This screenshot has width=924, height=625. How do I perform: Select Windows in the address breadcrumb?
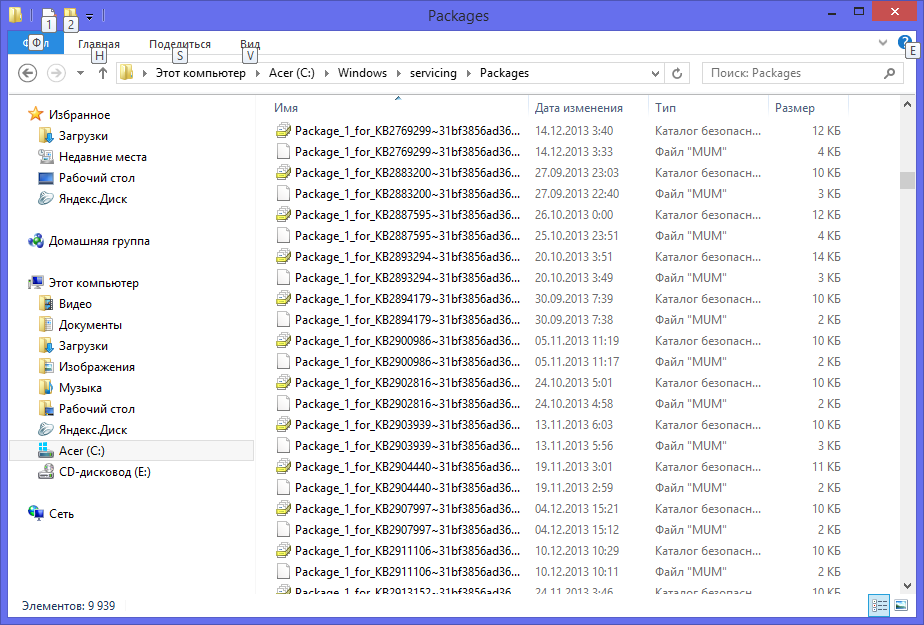[362, 73]
